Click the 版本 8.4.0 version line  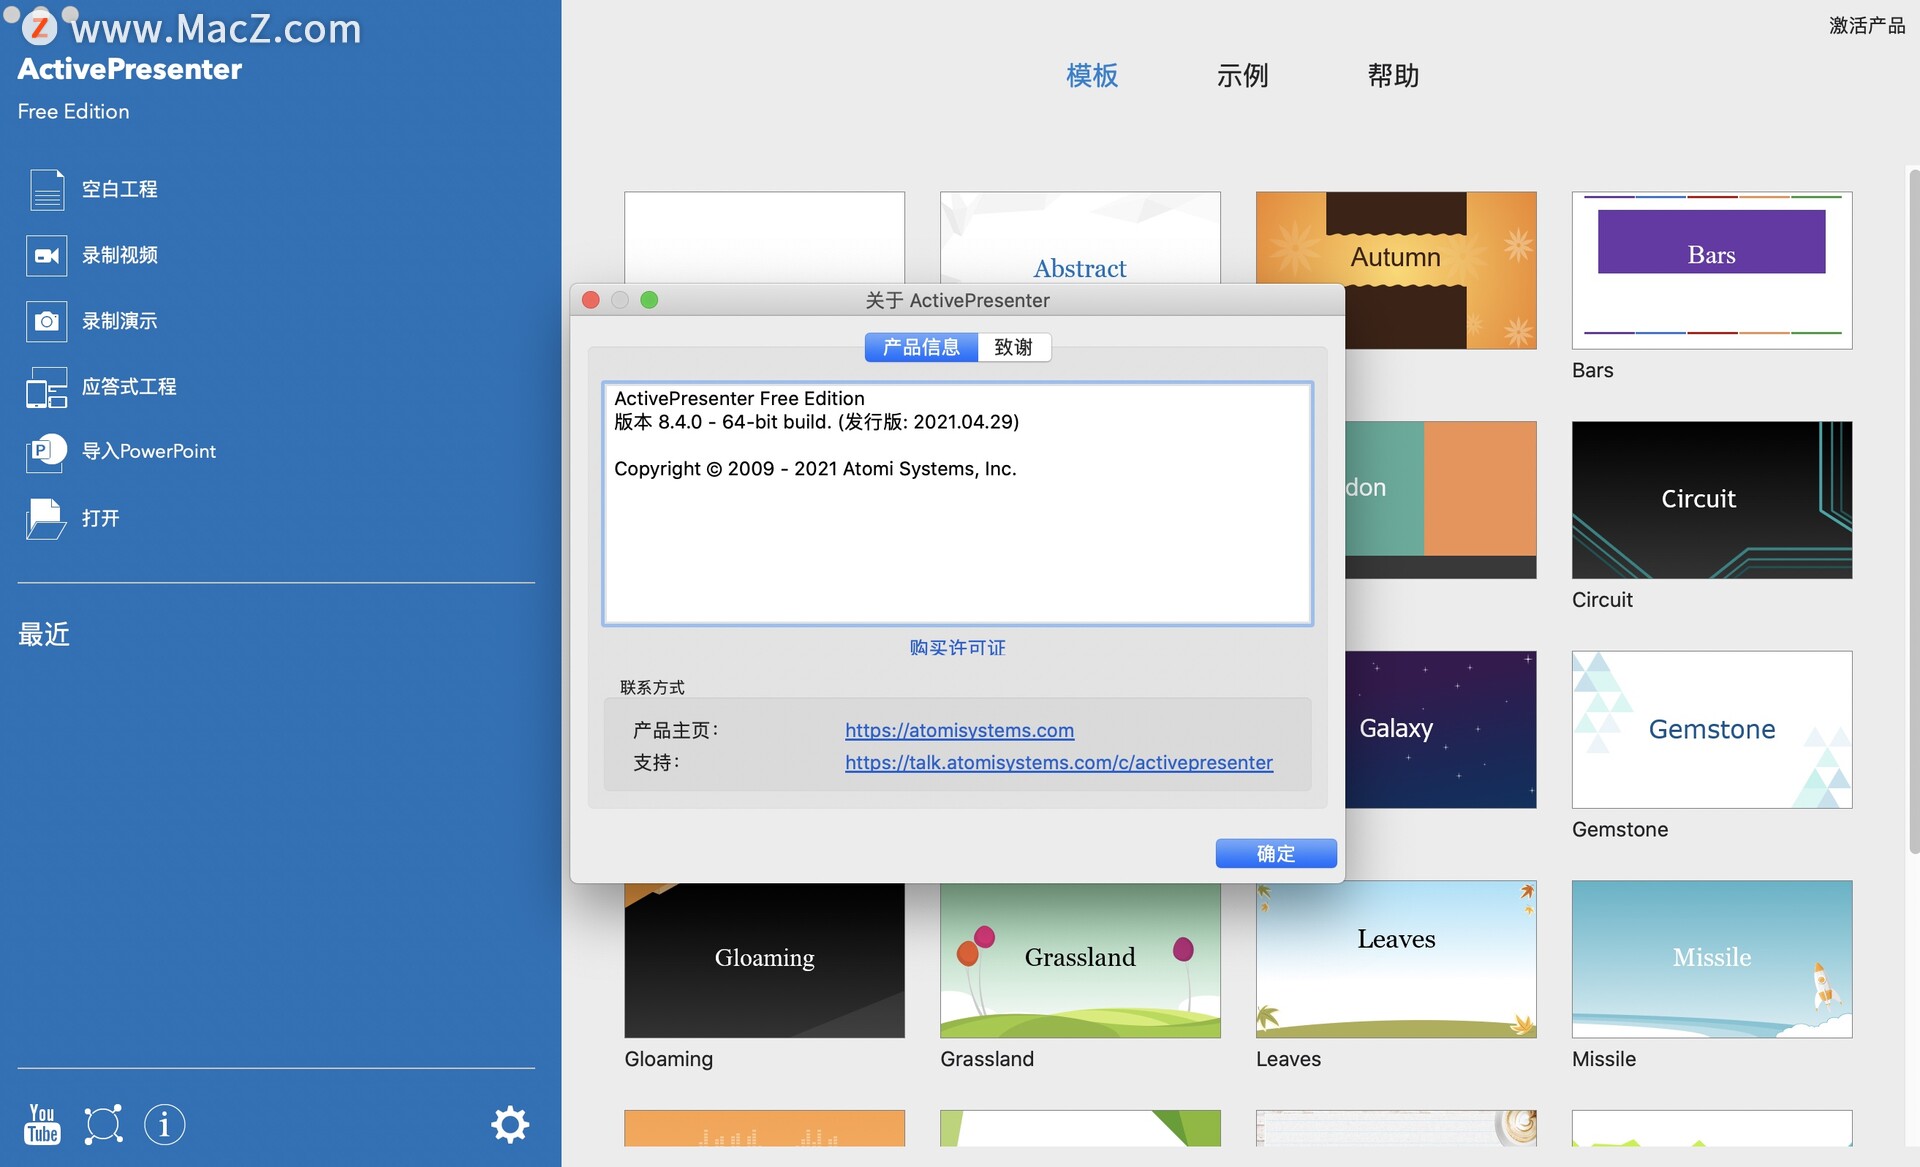coord(817,422)
